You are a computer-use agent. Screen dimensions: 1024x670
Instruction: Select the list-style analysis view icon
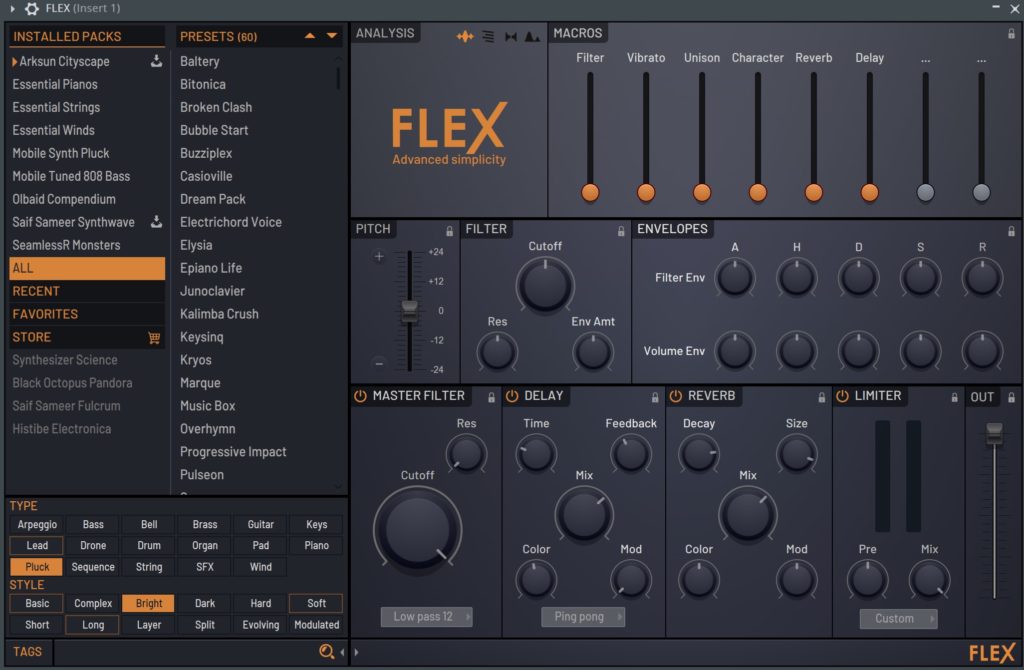click(488, 37)
